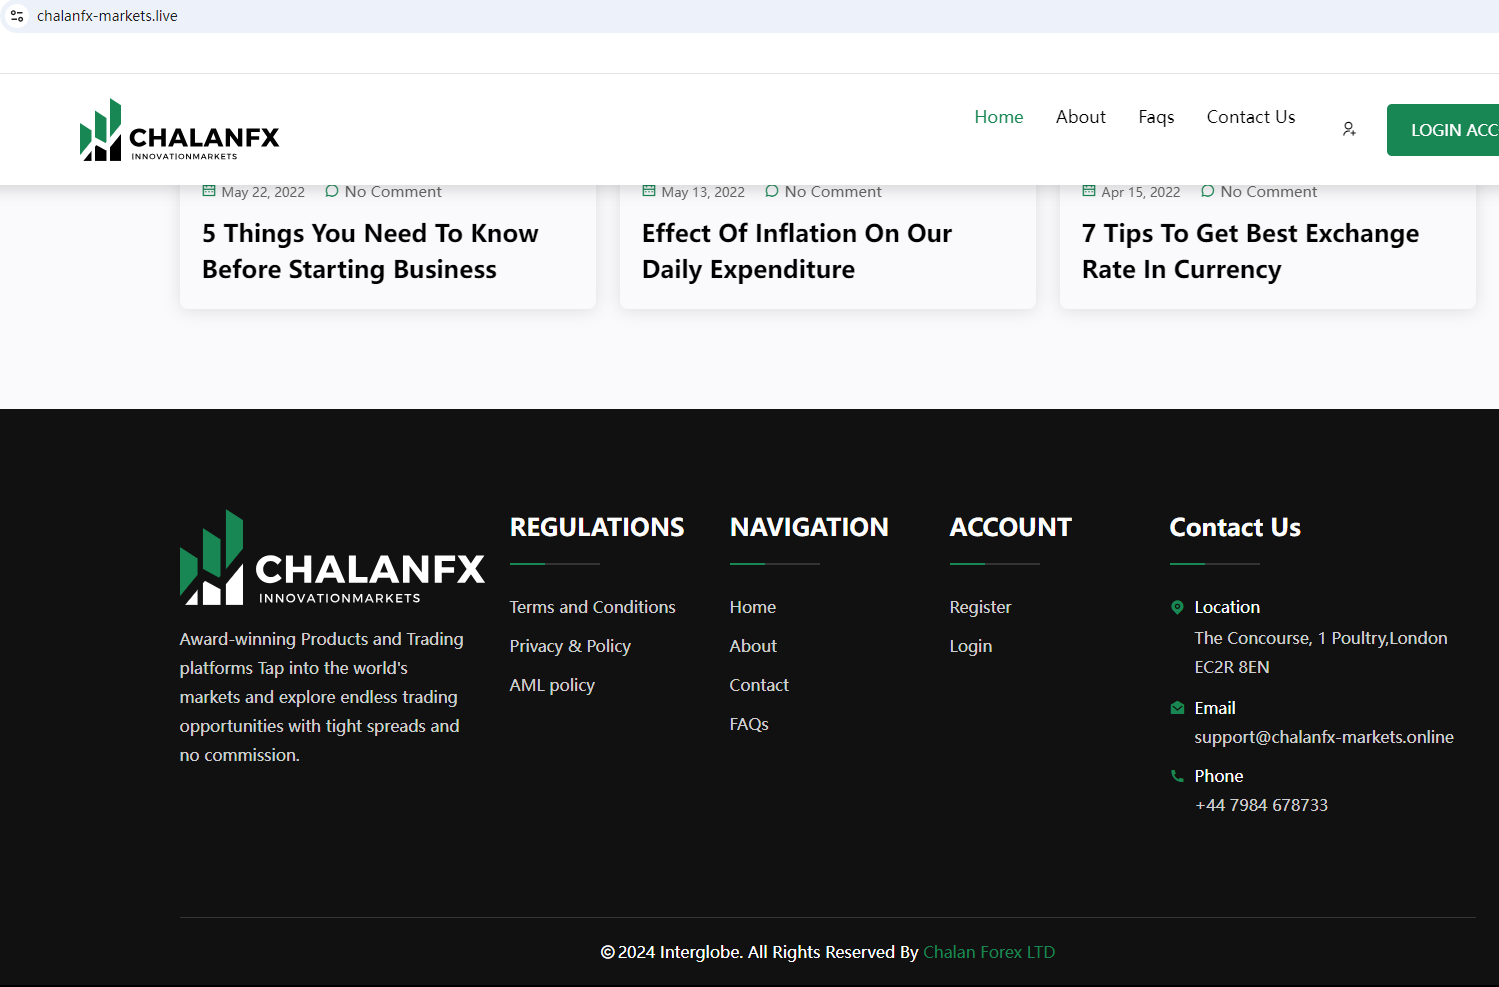This screenshot has width=1499, height=987.
Task: Open the About page from header menu
Action: tap(1080, 117)
